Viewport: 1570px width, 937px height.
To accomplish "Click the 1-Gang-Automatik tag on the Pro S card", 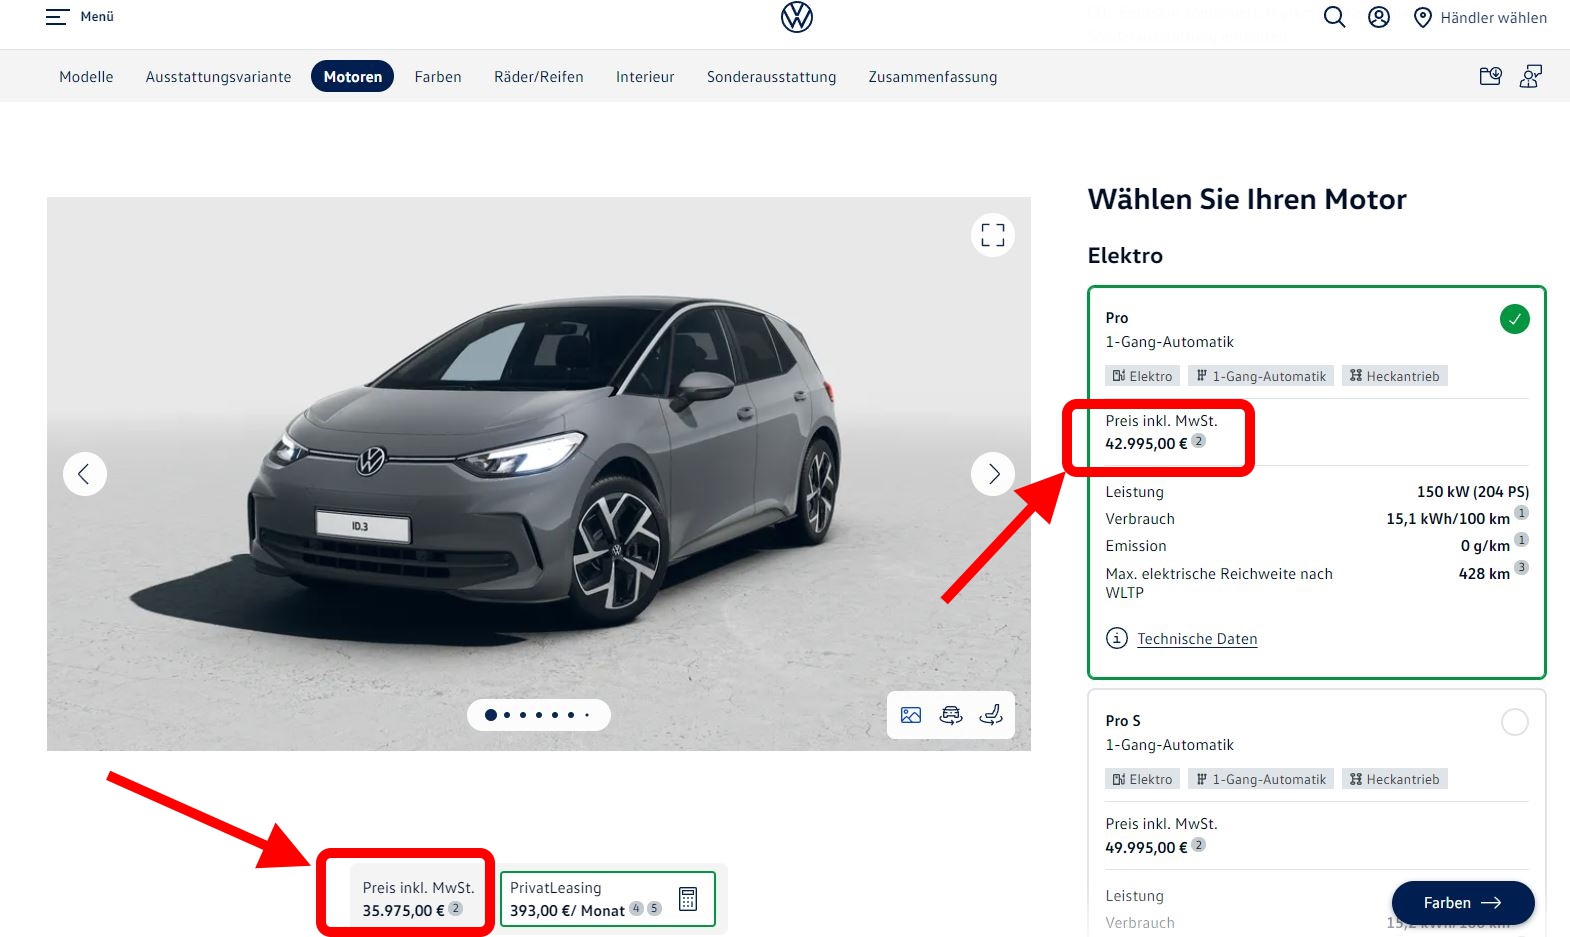I will pos(1261,779).
